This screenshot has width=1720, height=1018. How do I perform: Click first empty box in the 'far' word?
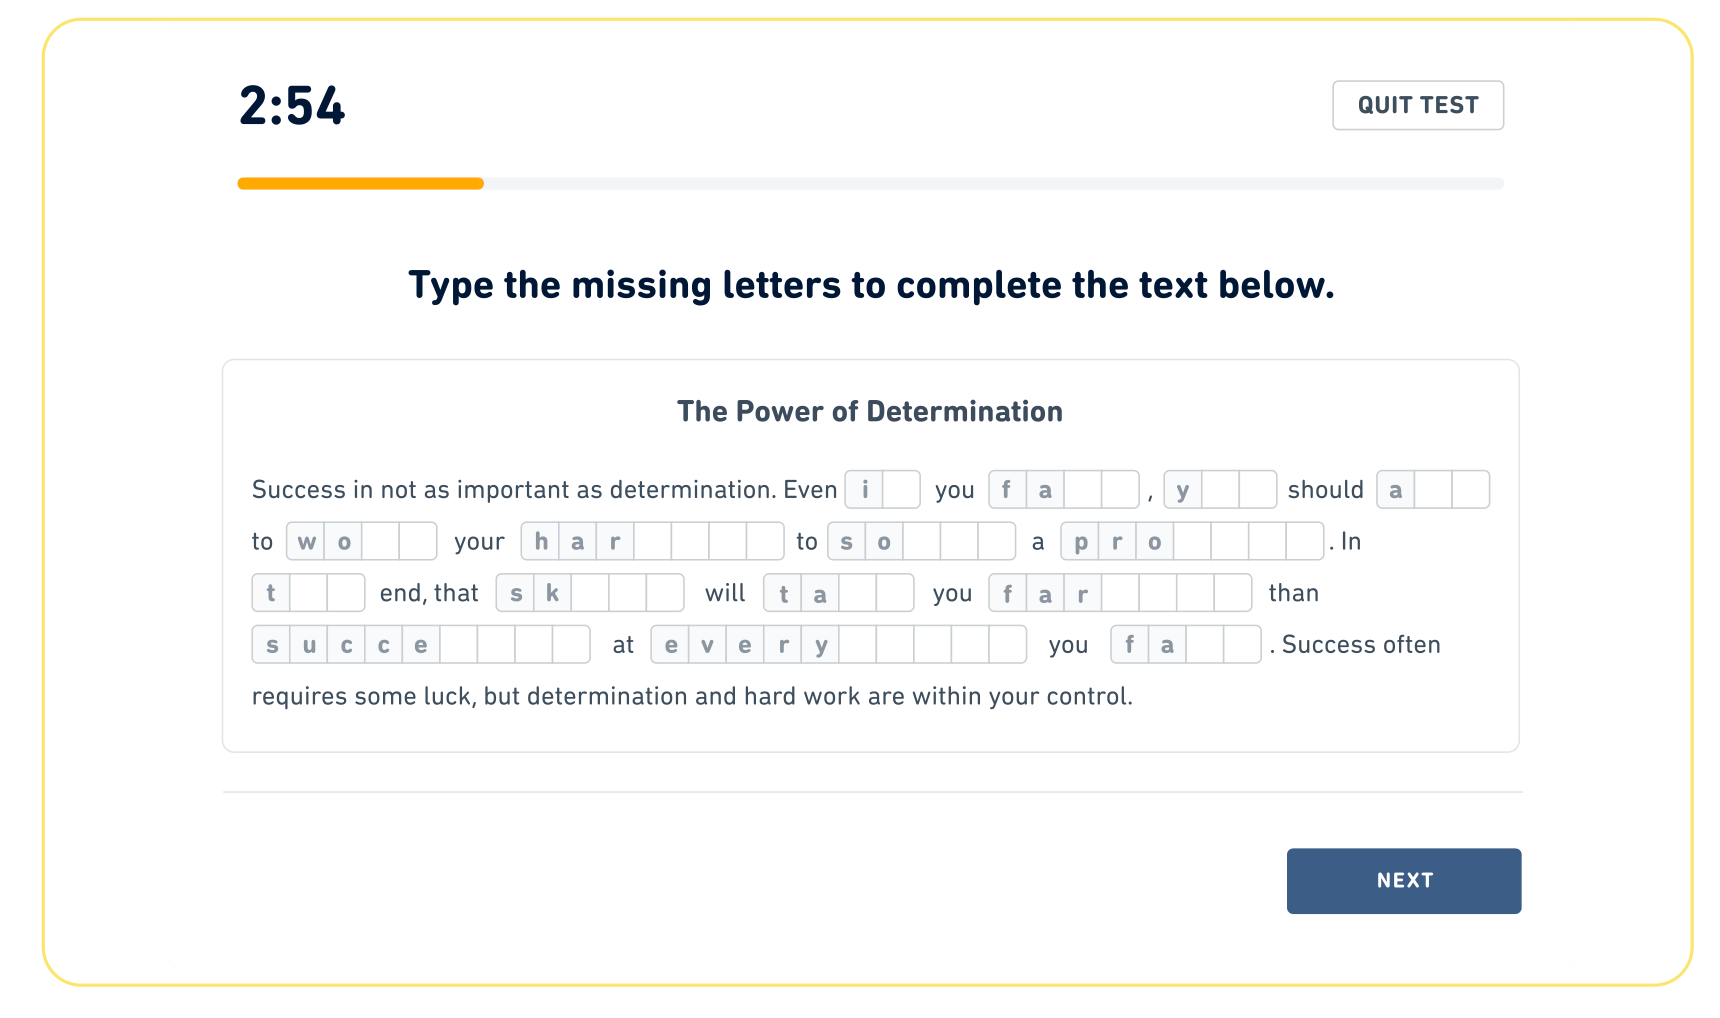click(x=1120, y=593)
